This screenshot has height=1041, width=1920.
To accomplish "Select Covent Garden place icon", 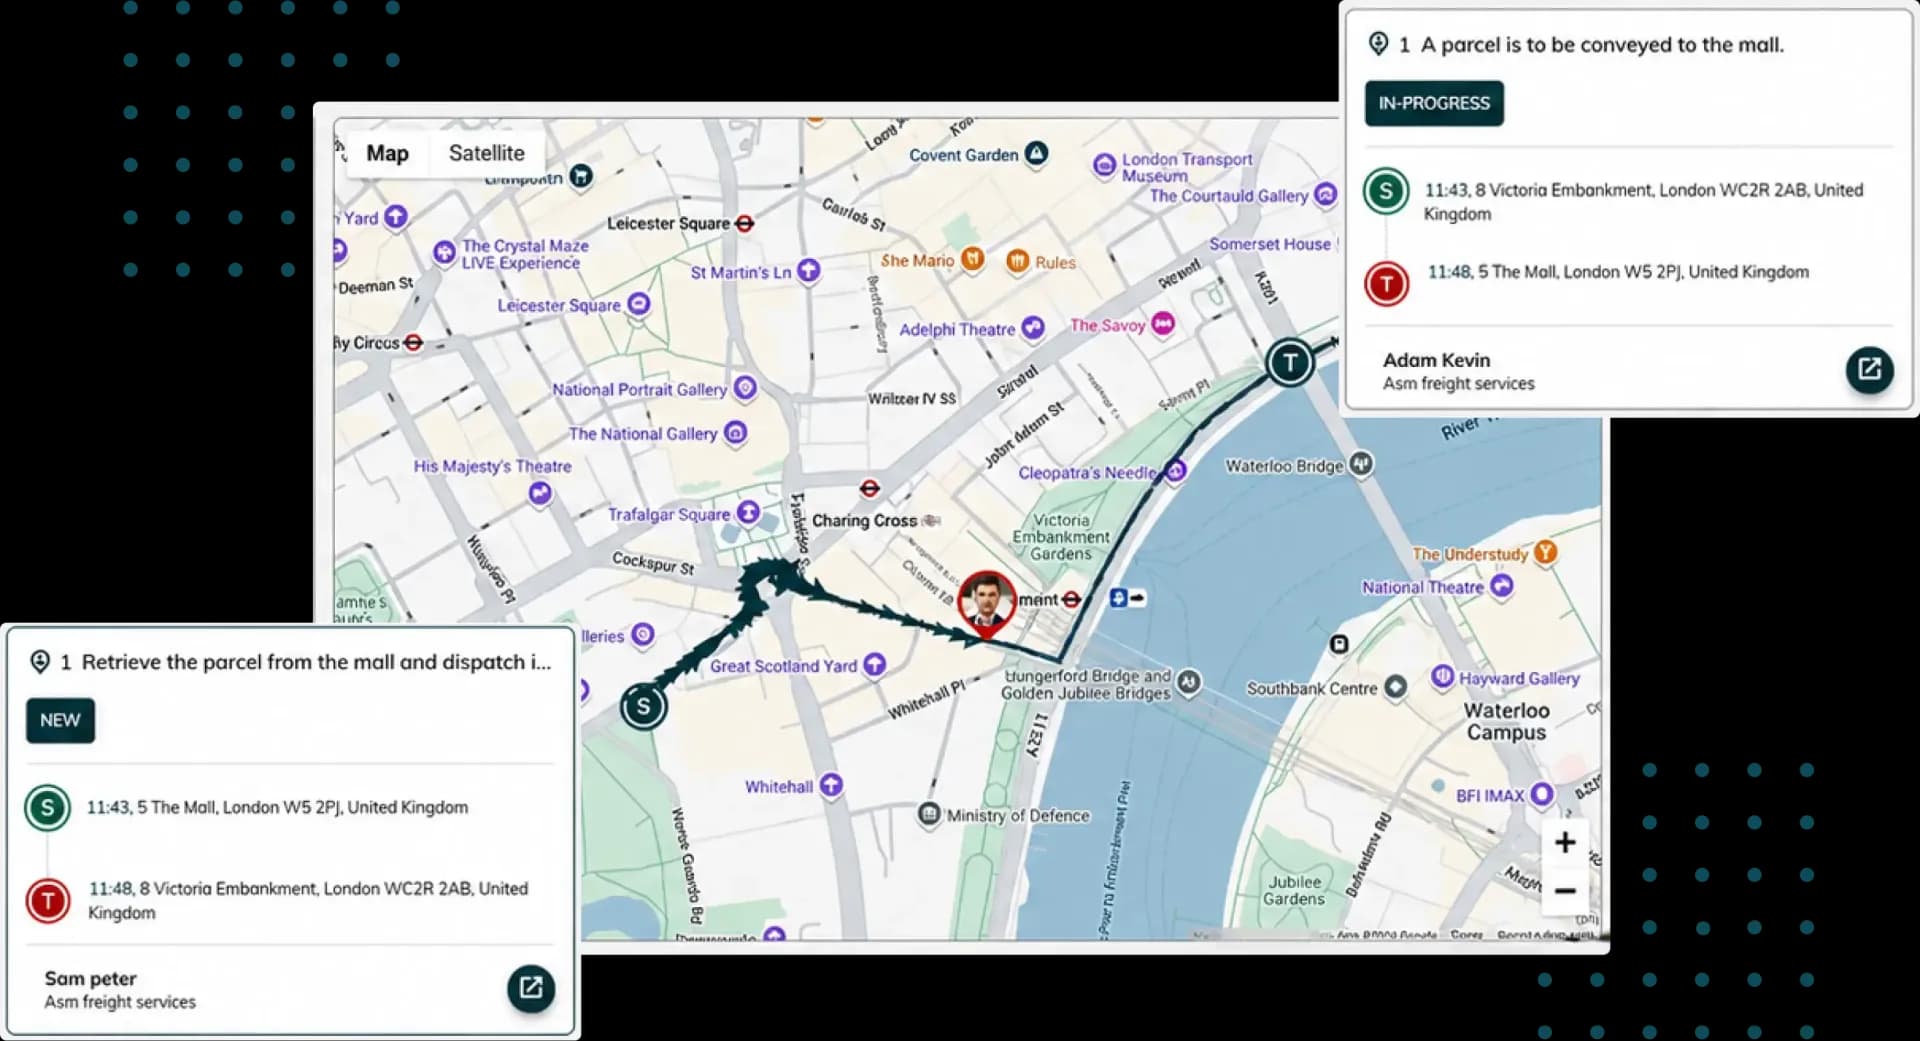I will point(1037,153).
